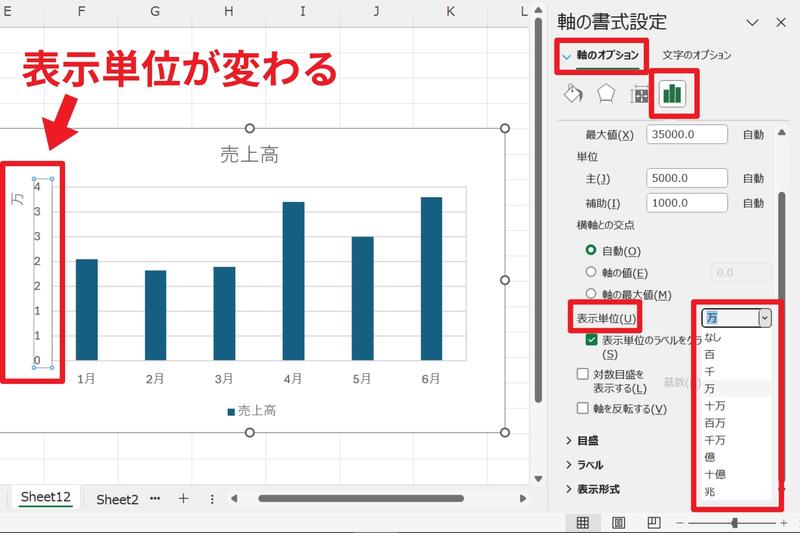Viewport: 800px width, 533px height.
Task: Click the zoom out minus button
Action: (680, 523)
